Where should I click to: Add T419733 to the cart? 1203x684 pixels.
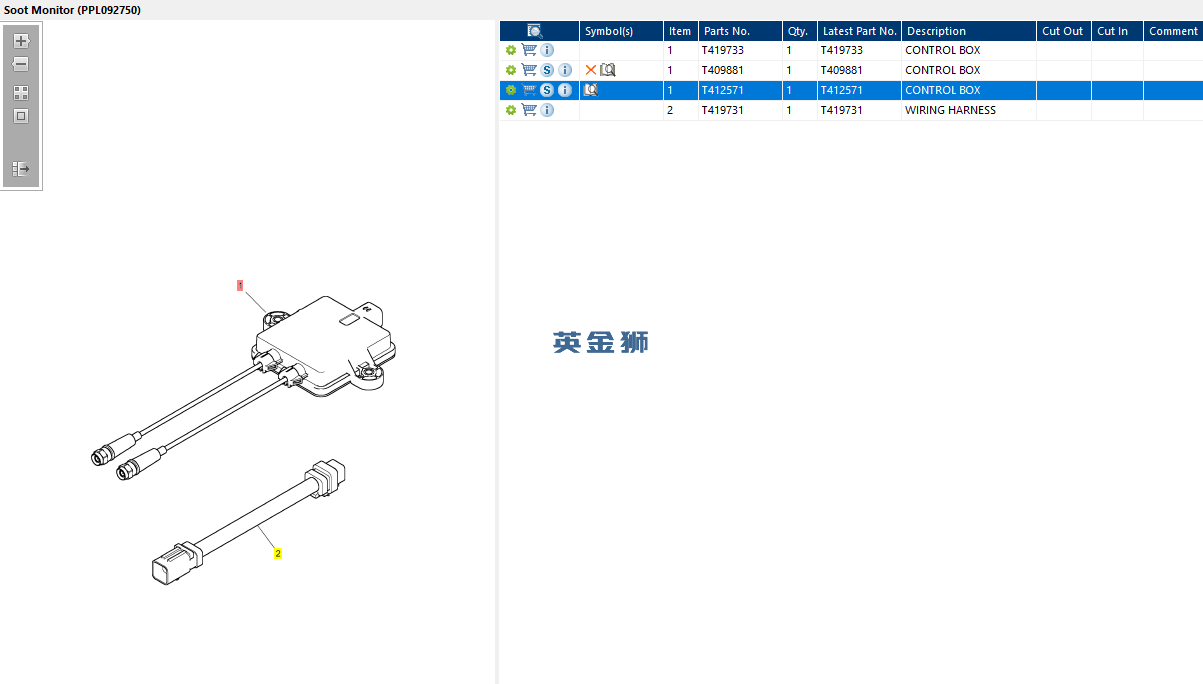coord(529,50)
